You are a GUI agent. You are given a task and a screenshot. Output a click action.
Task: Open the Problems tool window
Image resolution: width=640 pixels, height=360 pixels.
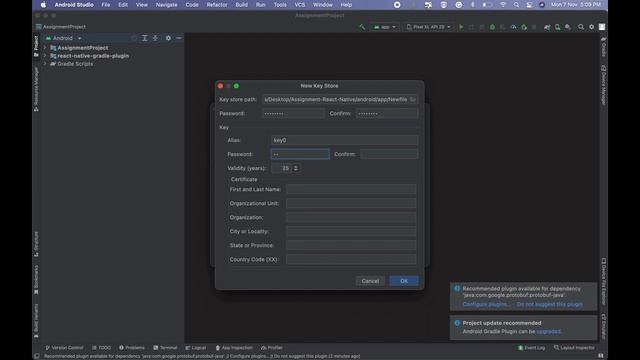point(132,348)
